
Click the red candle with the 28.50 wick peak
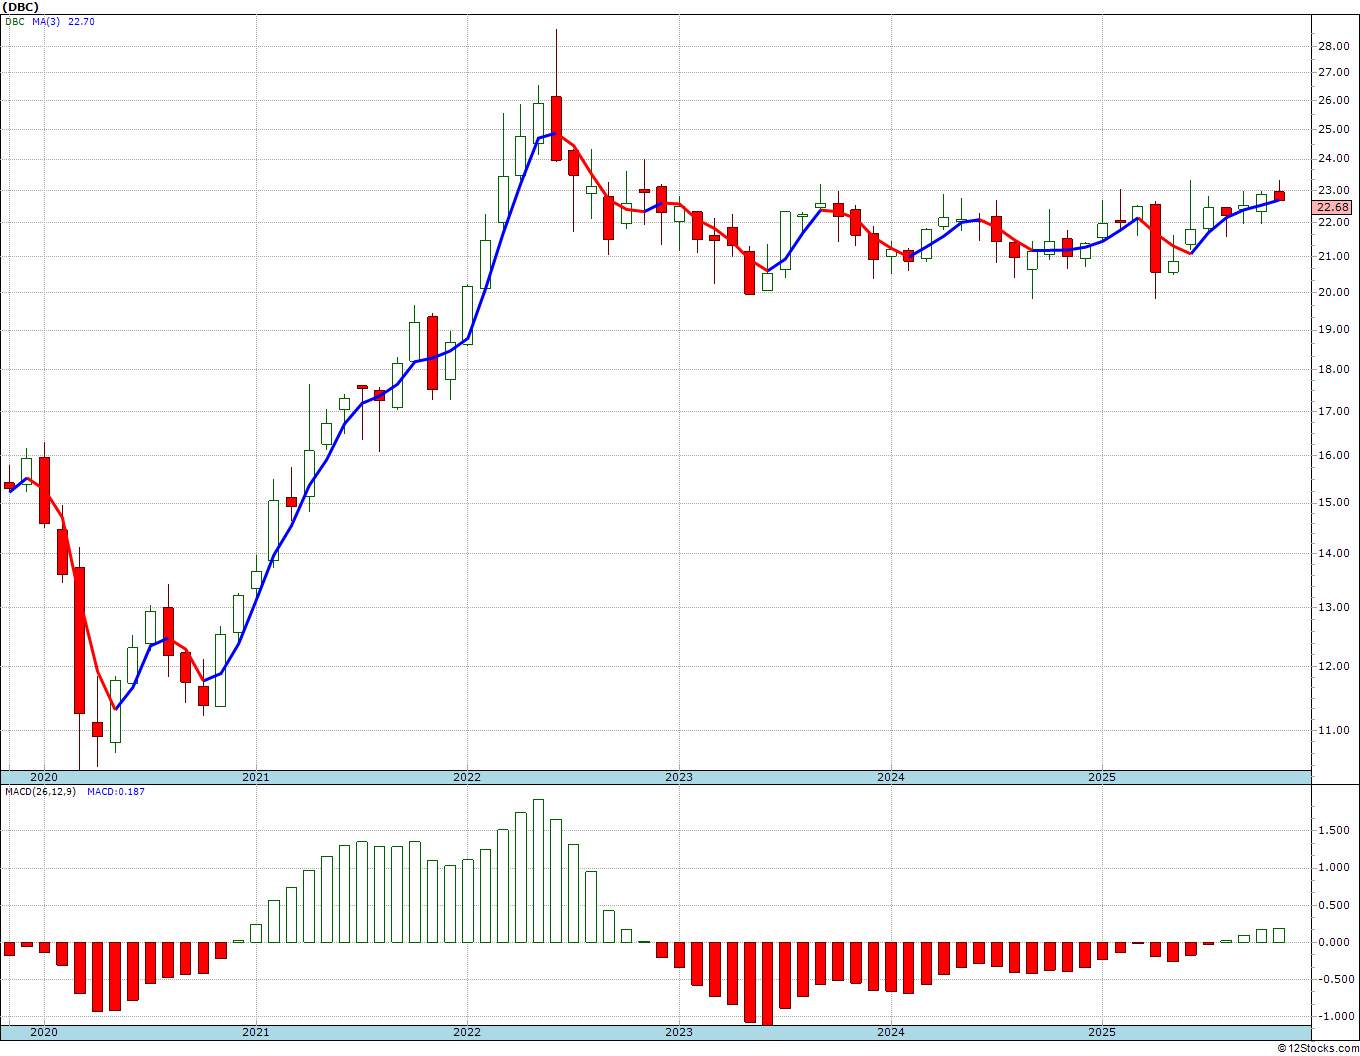click(x=556, y=128)
